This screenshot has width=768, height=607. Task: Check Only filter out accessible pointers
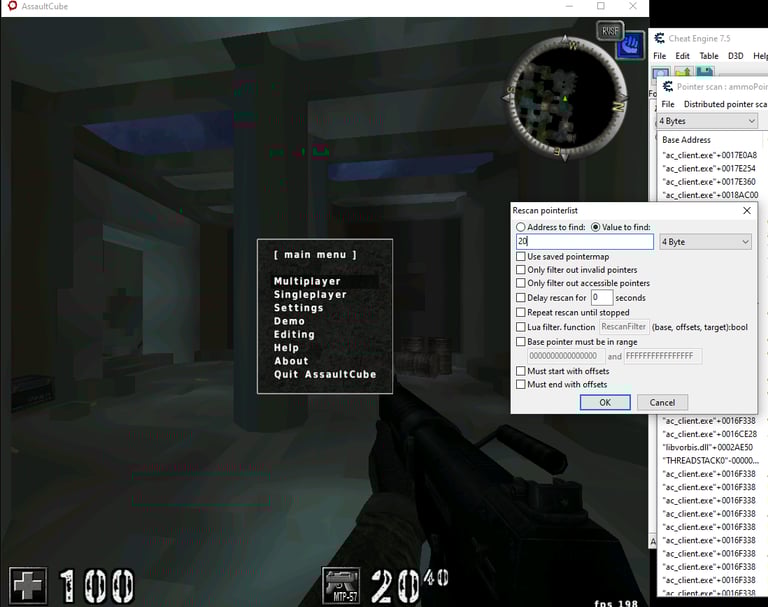point(521,283)
